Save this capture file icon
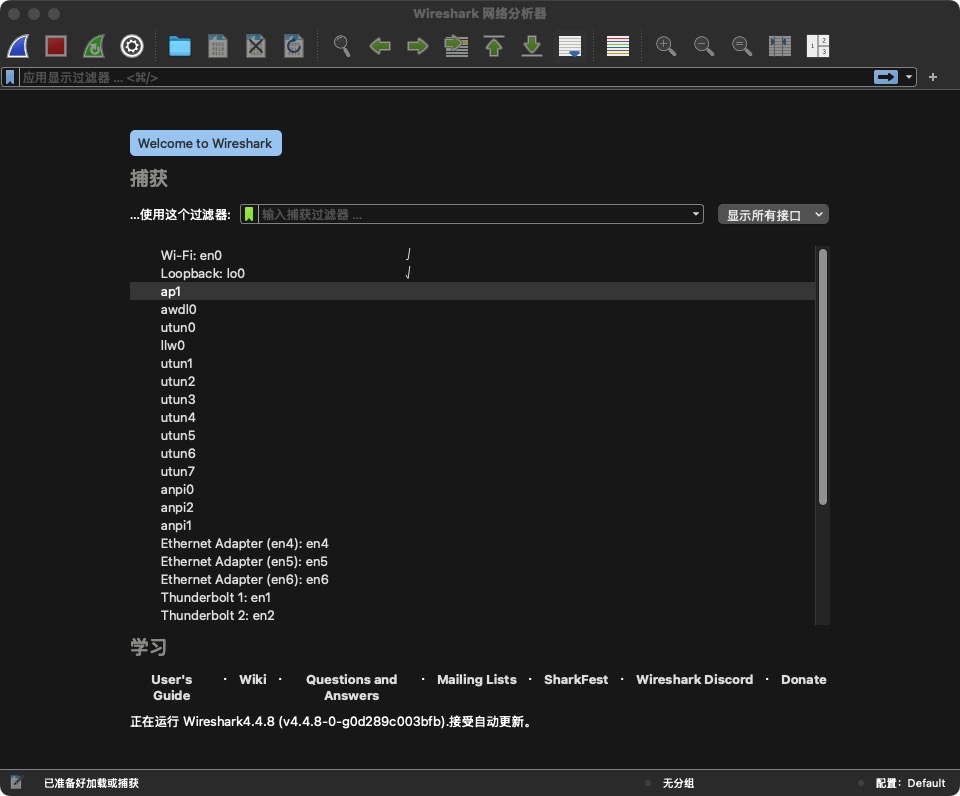 (217, 46)
